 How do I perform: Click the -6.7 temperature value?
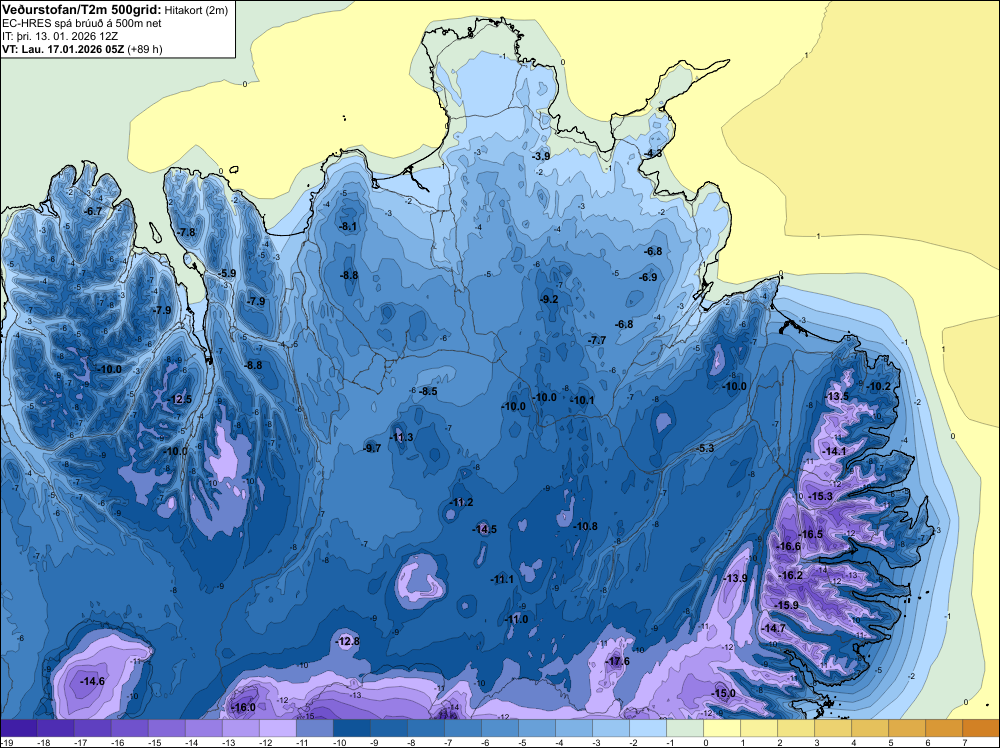[x=94, y=211]
